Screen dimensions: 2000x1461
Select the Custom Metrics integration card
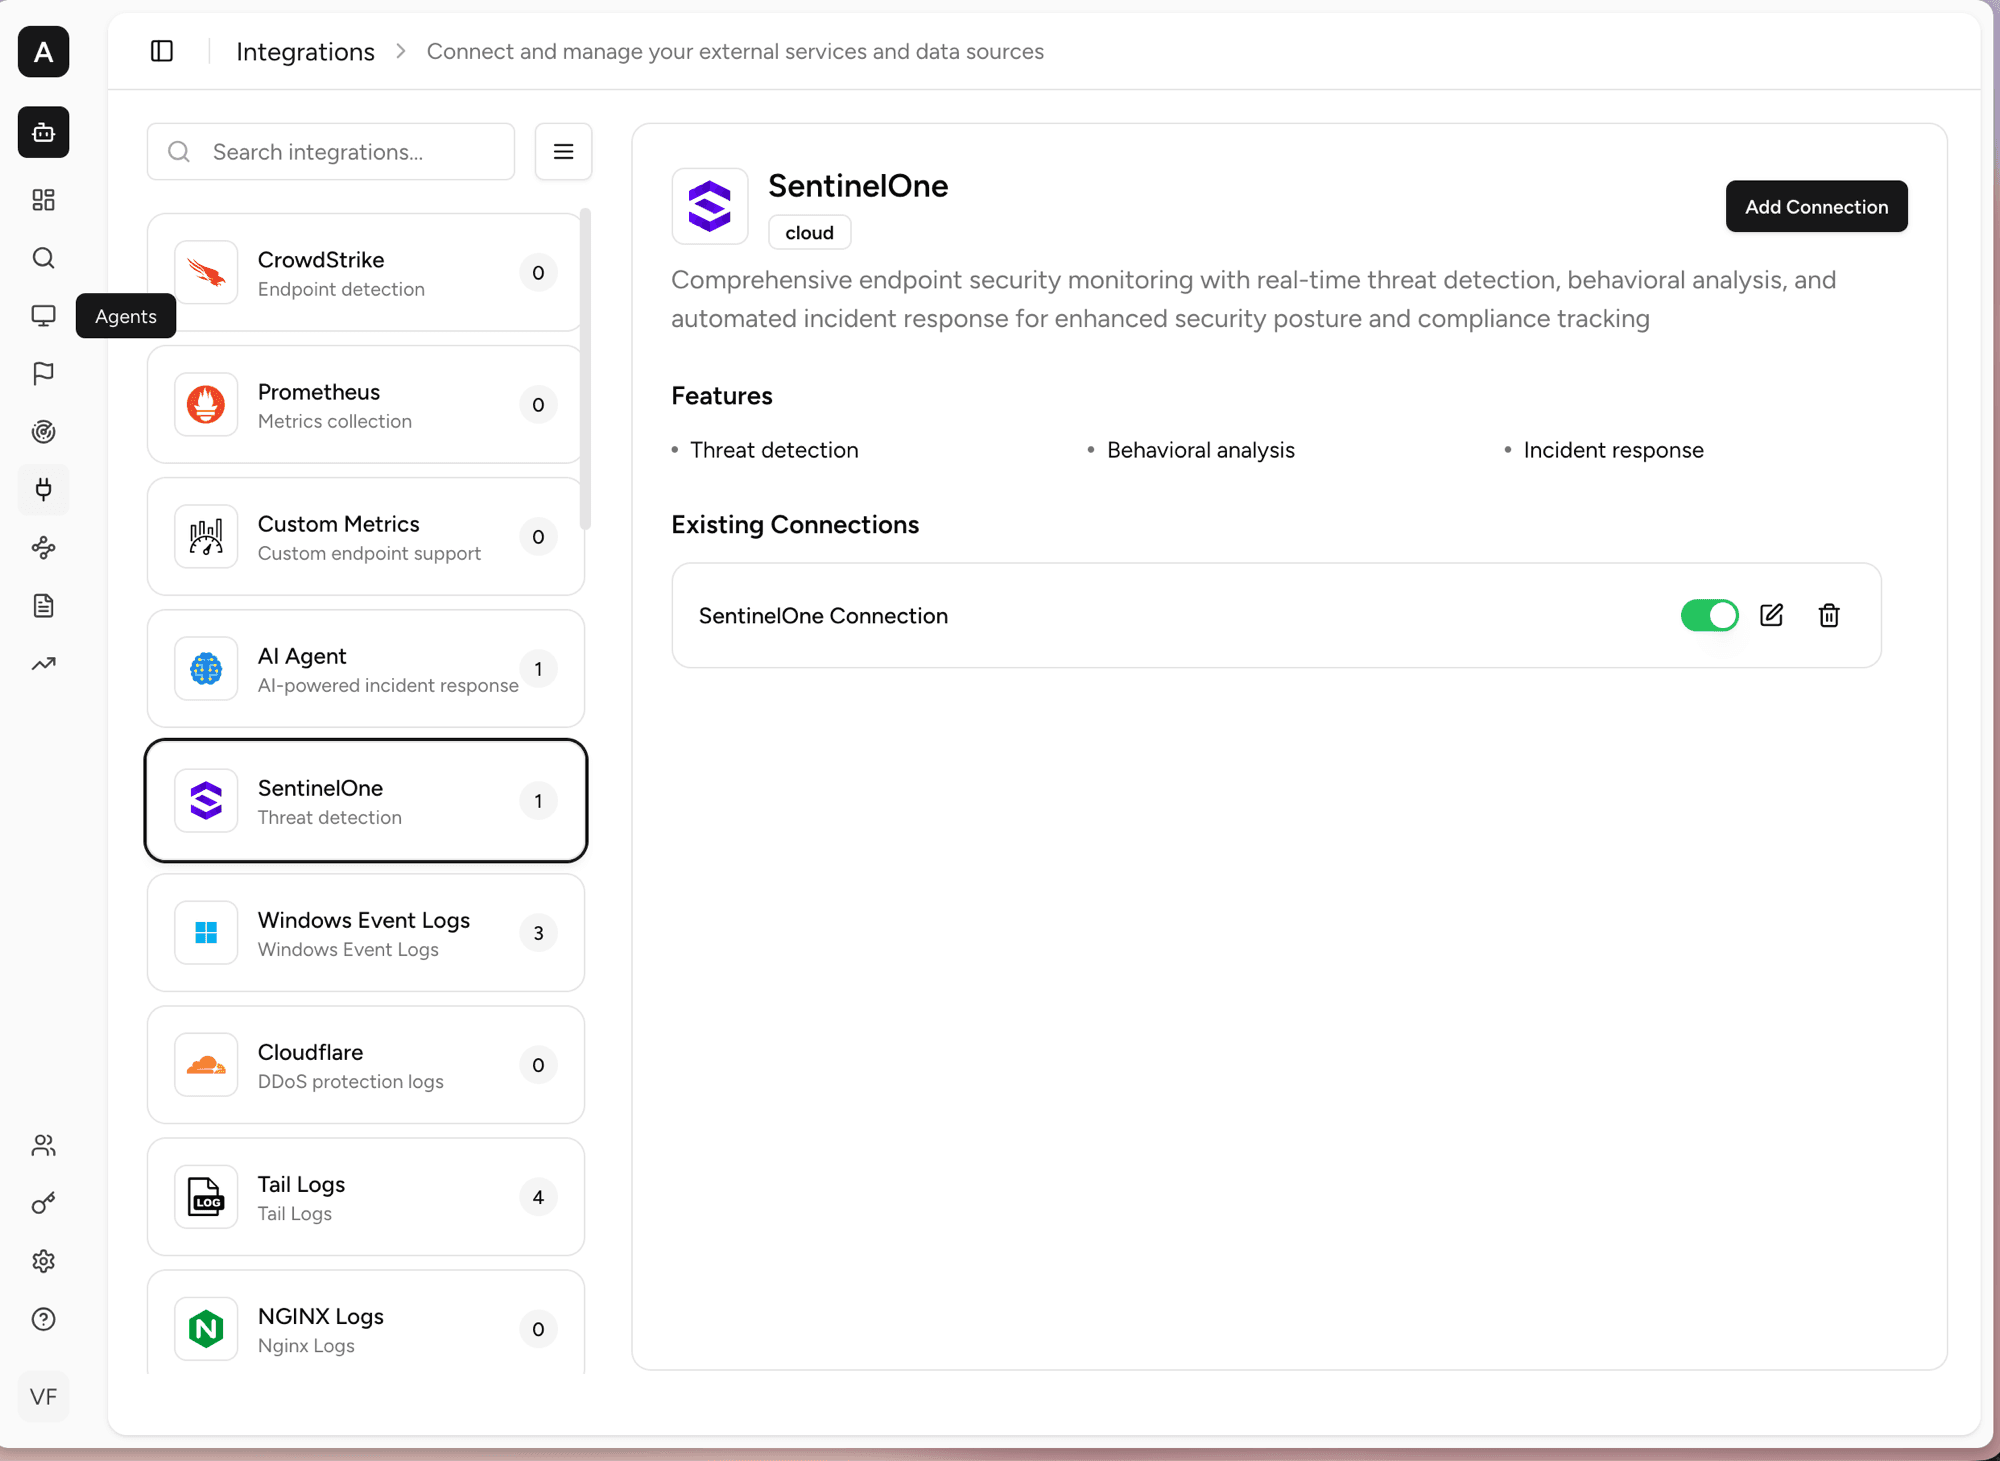[365, 536]
